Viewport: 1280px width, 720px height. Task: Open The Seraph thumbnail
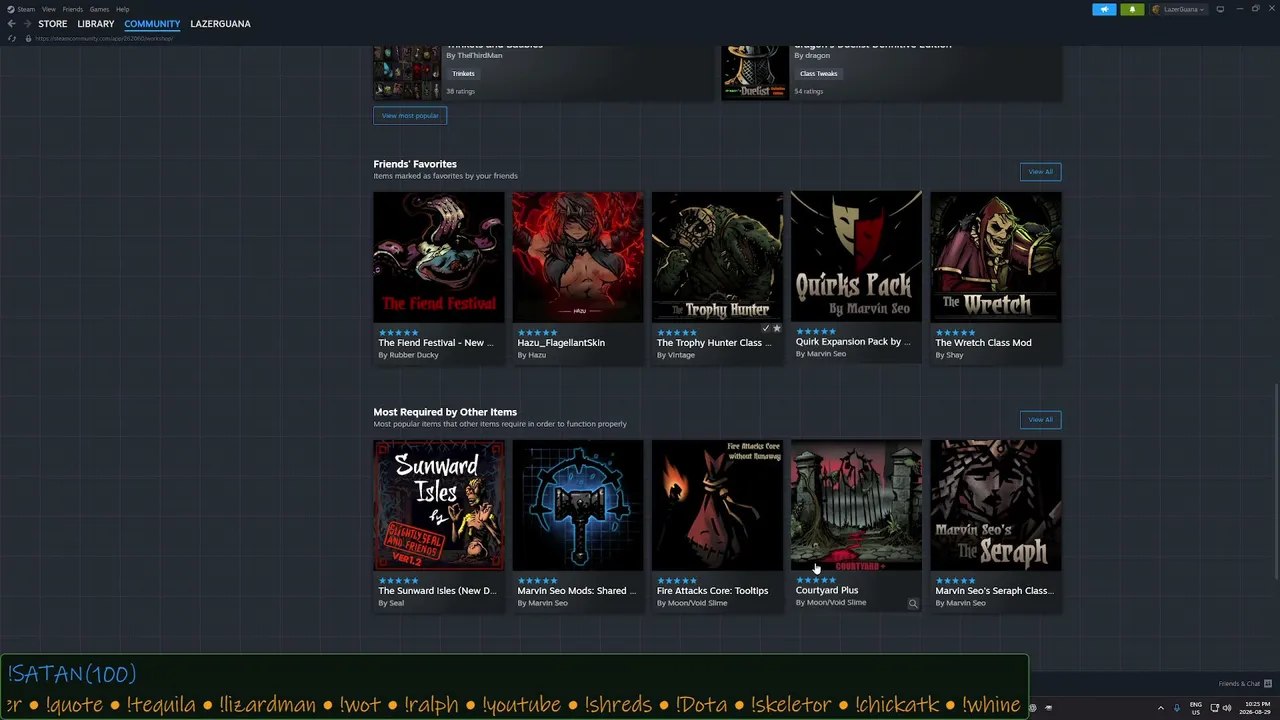click(996, 505)
